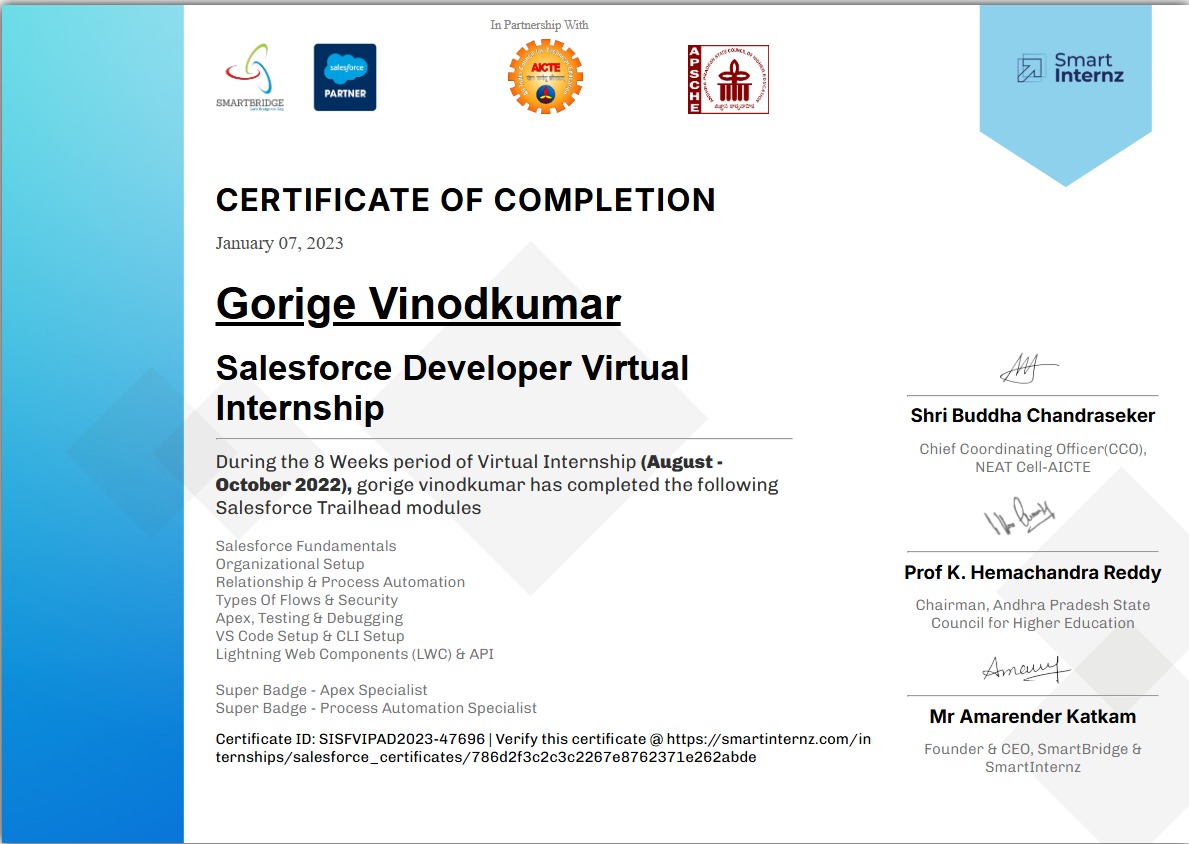Click the Salesforce Developer Virtual Internship title

click(x=452, y=387)
